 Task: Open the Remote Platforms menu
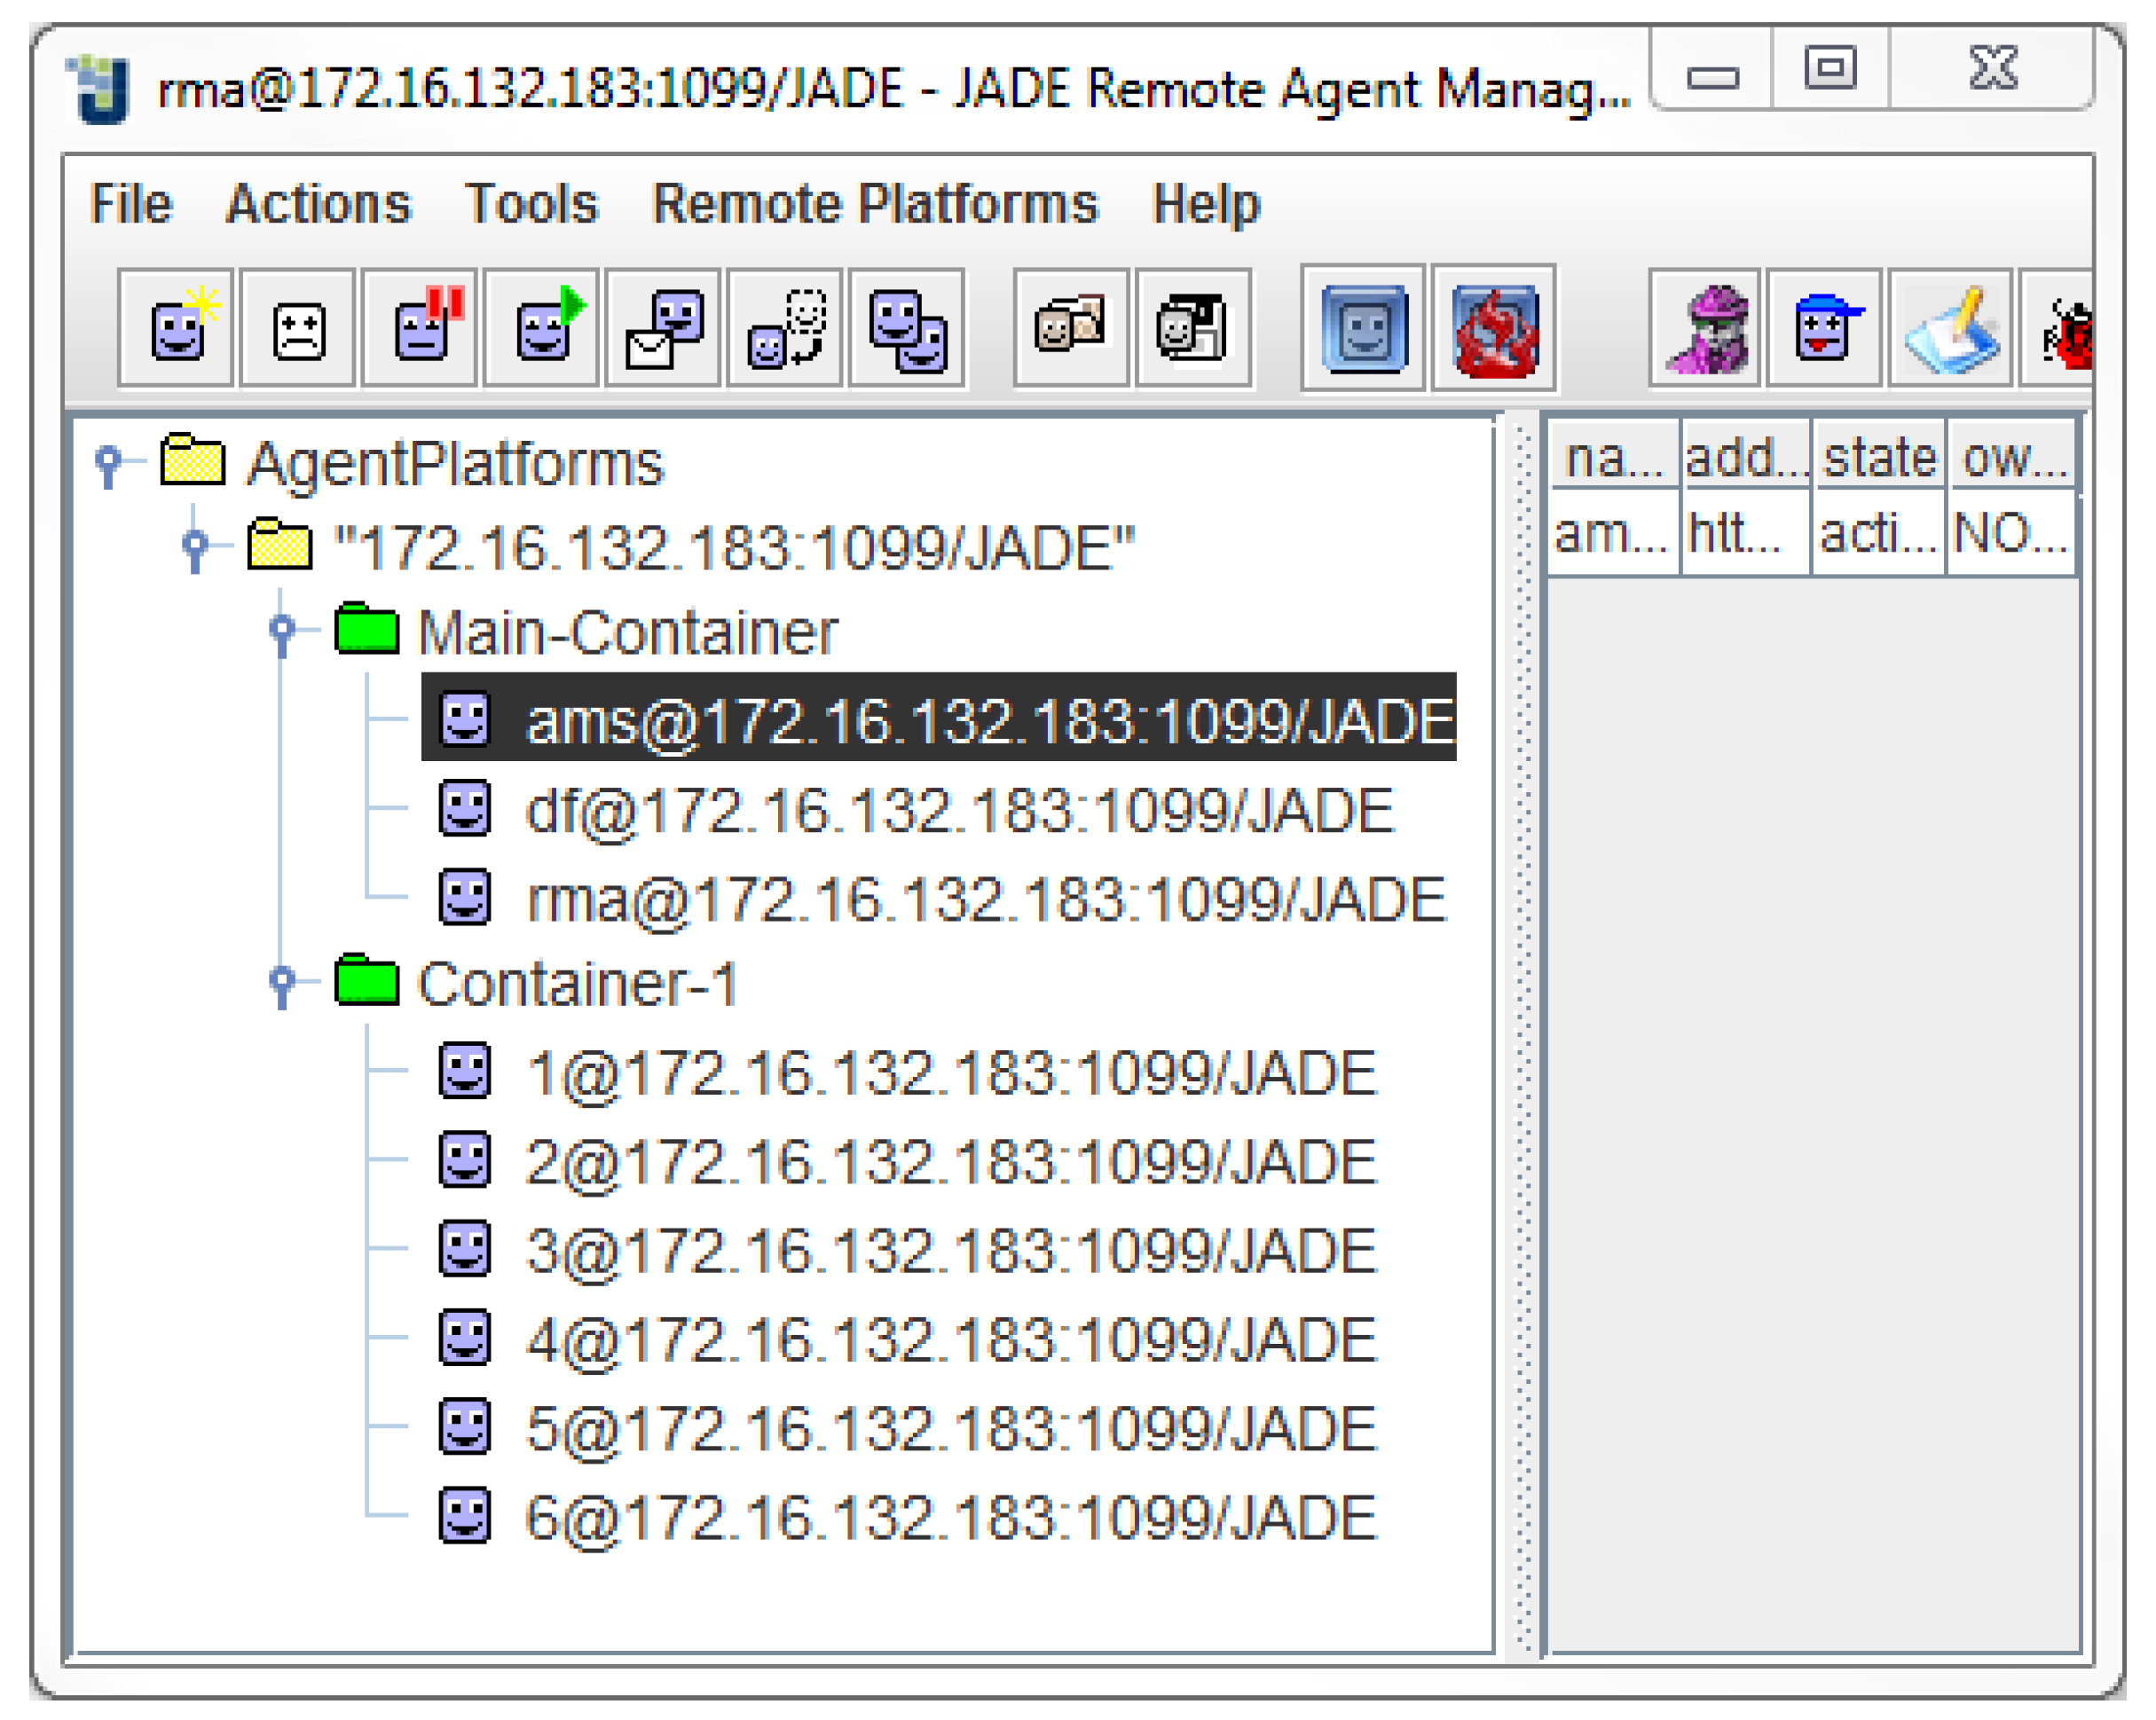[x=875, y=204]
